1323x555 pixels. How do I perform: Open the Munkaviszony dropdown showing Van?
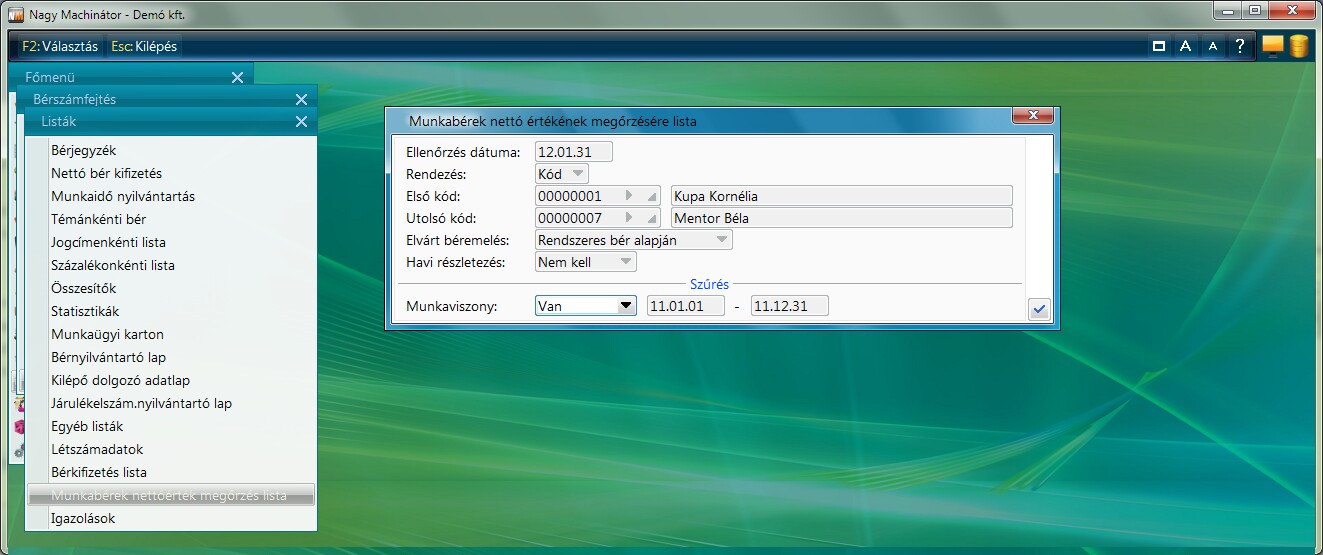tap(626, 306)
